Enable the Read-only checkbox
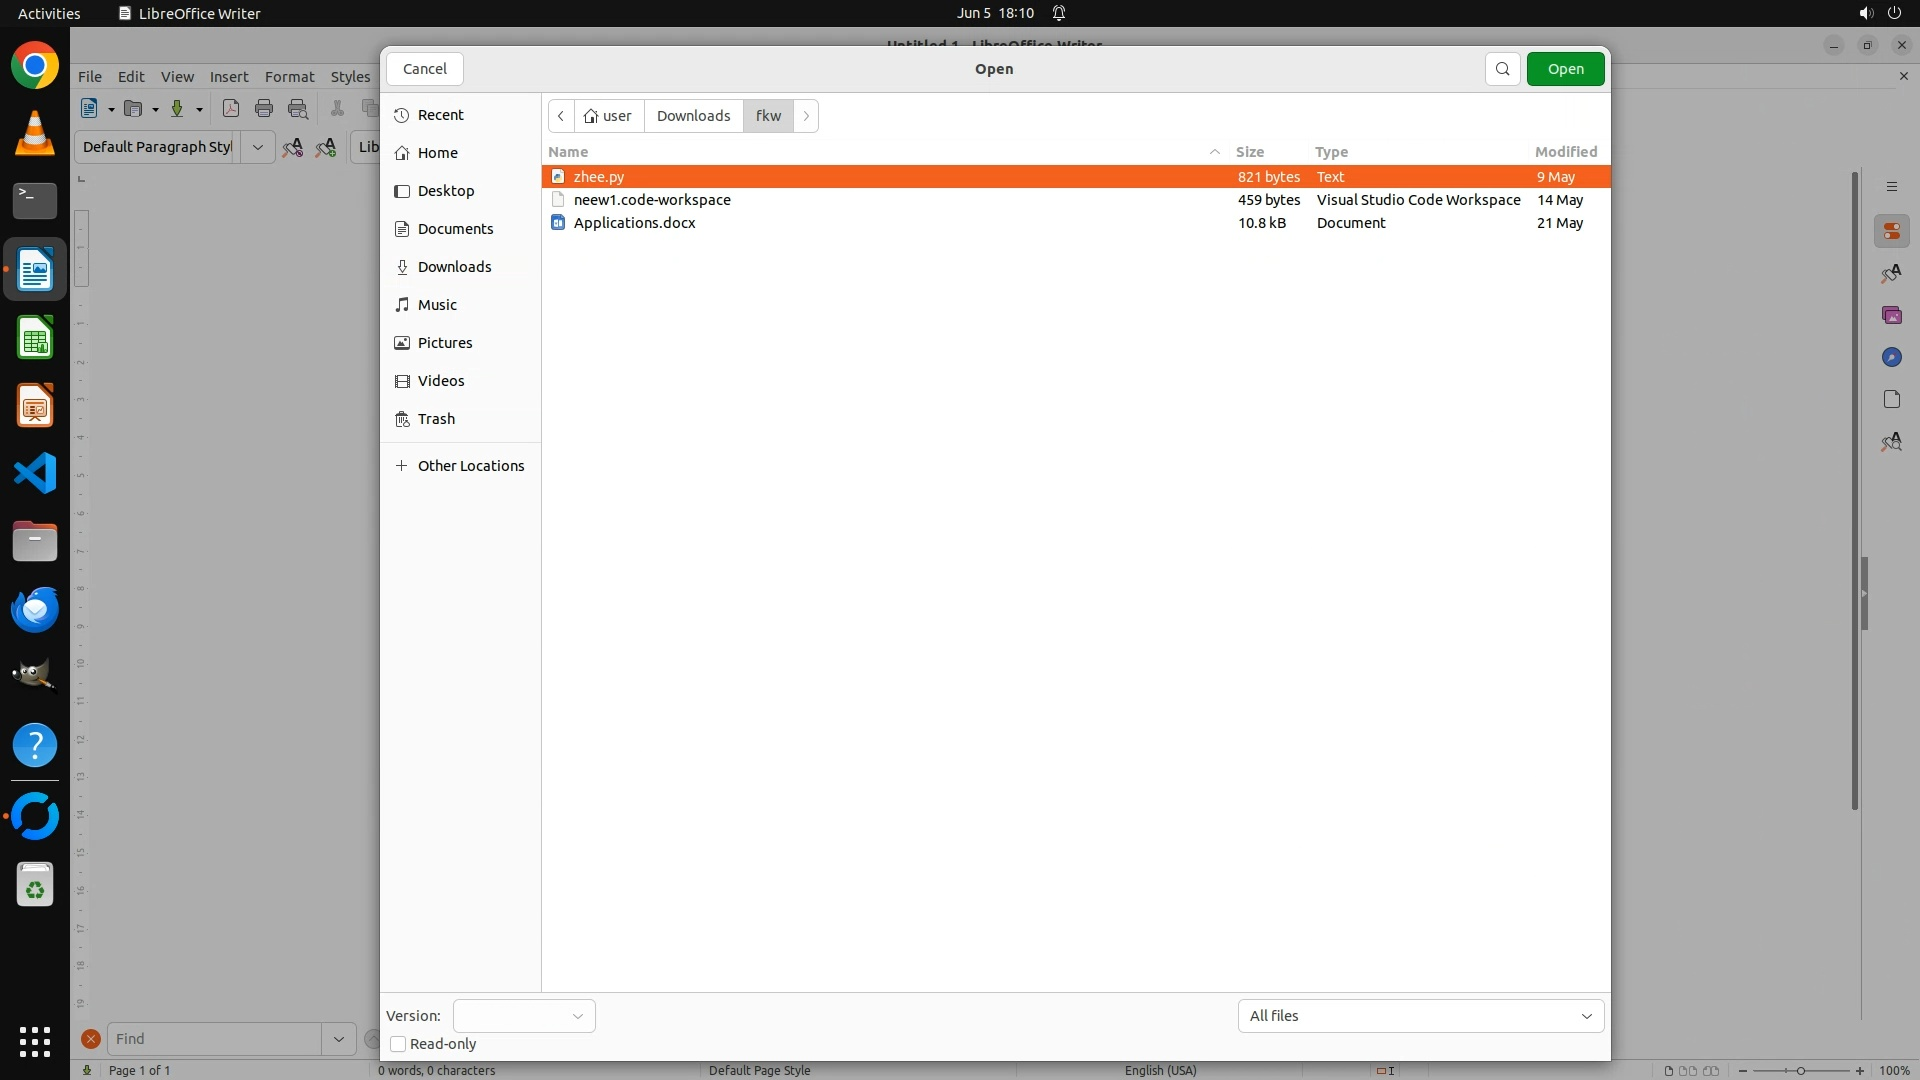The width and height of the screenshot is (1920, 1080). pos(398,1044)
